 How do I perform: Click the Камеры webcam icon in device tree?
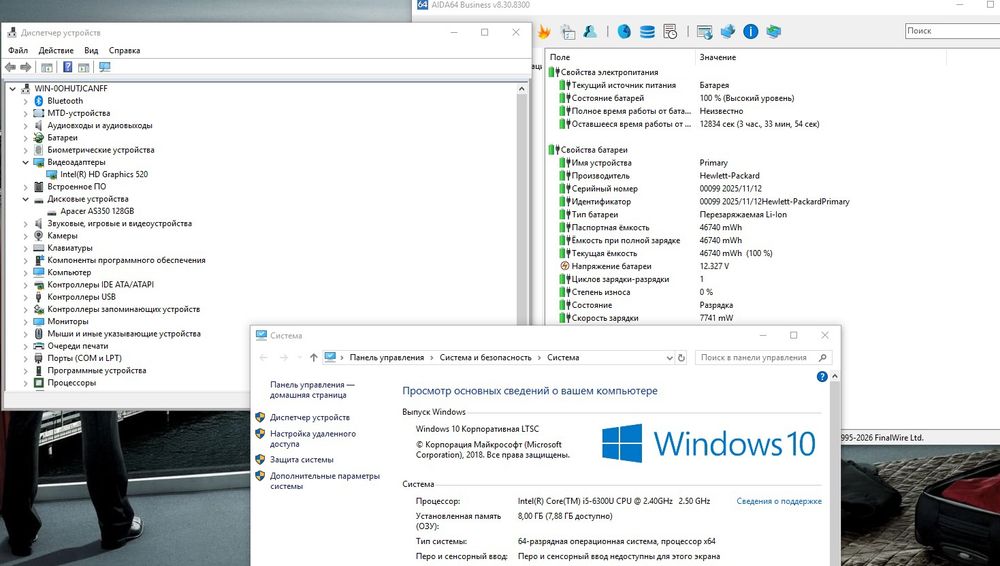pyautogui.click(x=38, y=235)
